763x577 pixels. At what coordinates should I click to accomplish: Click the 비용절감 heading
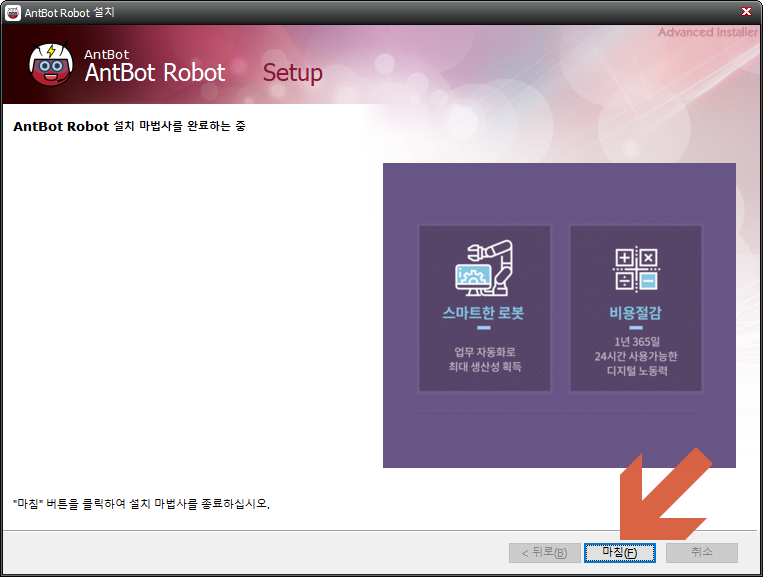pyautogui.click(x=636, y=312)
